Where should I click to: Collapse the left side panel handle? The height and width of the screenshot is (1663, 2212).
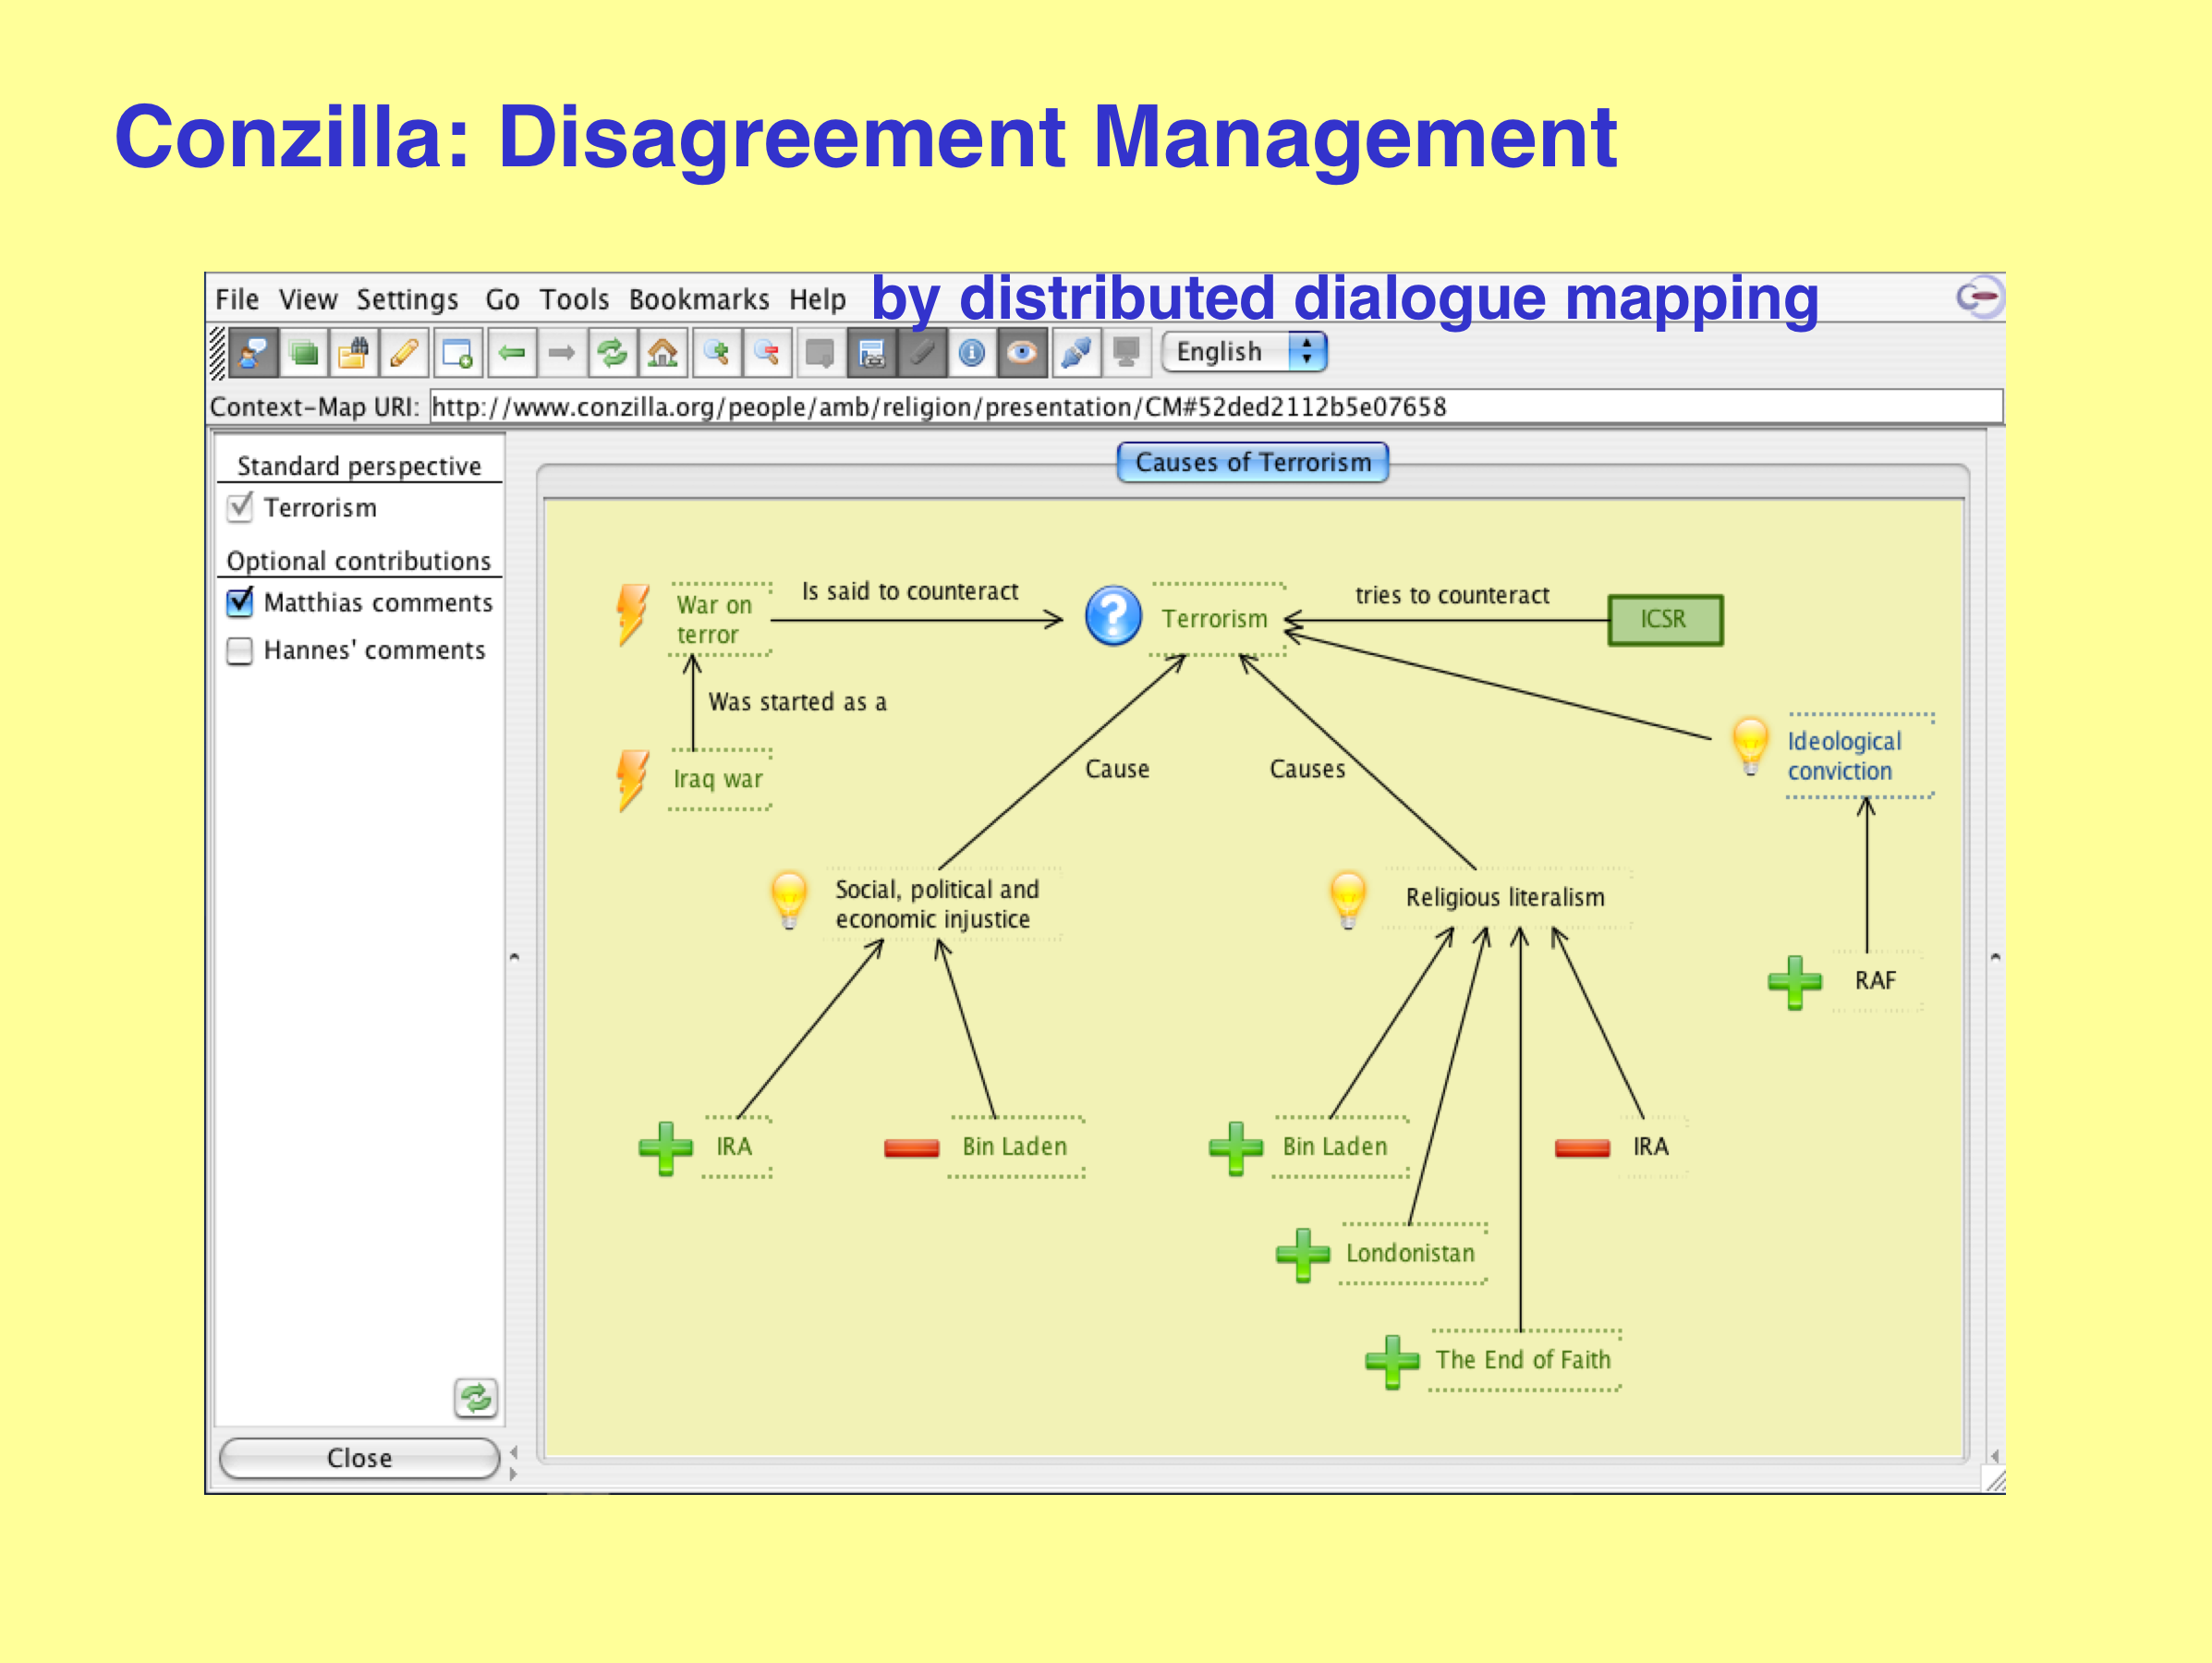click(514, 957)
